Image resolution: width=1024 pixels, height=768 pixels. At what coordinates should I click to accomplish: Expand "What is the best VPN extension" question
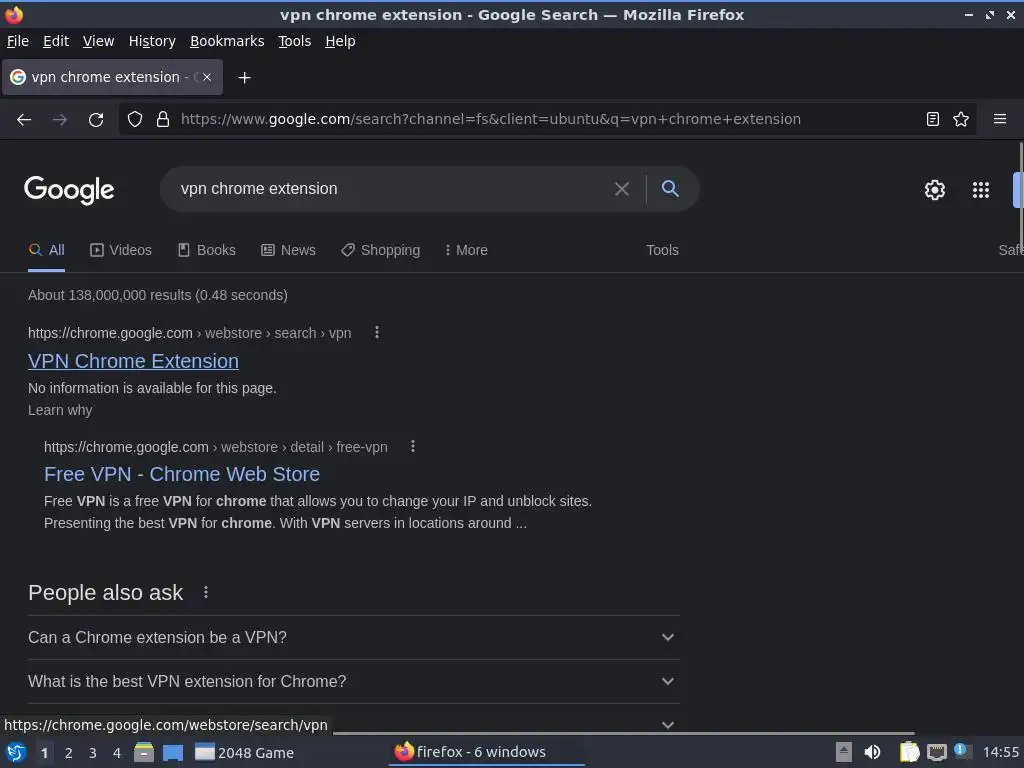pos(353,681)
